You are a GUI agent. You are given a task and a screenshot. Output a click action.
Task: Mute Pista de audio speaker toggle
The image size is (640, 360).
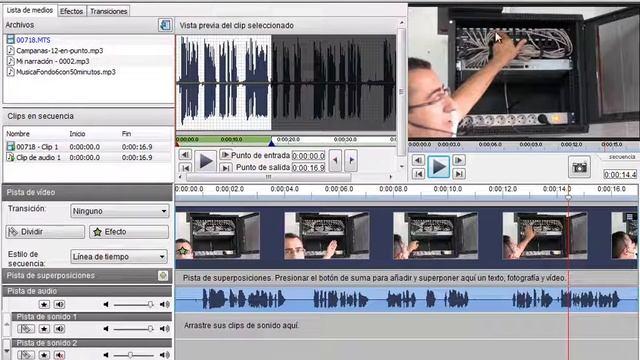pos(60,304)
